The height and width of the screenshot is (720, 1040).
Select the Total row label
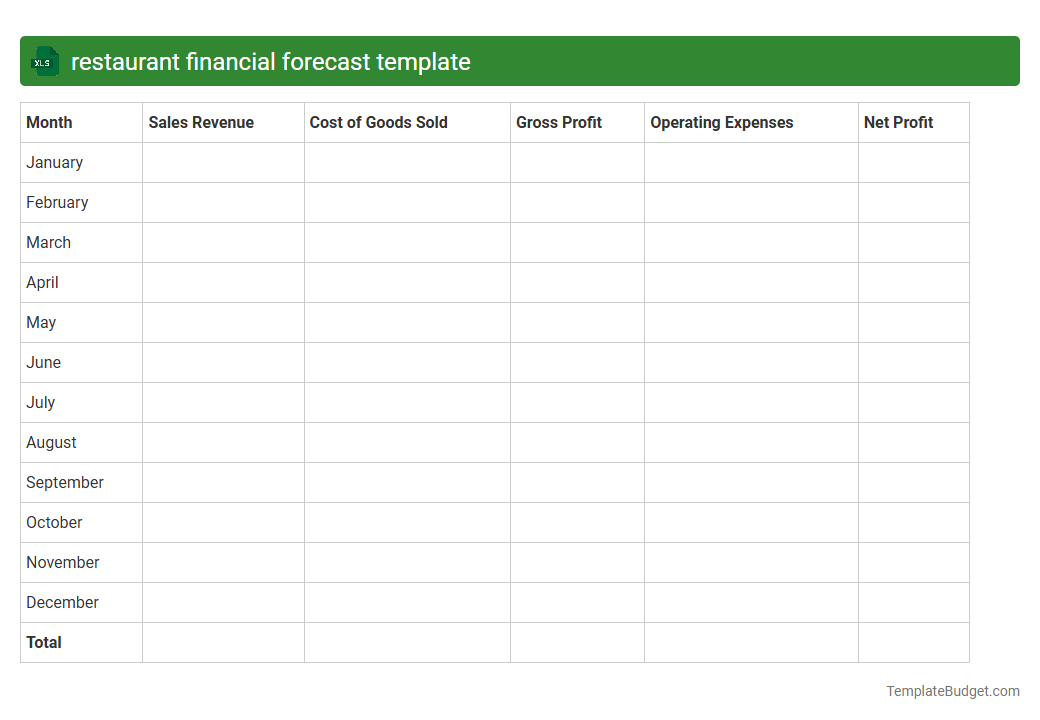pyautogui.click(x=44, y=642)
